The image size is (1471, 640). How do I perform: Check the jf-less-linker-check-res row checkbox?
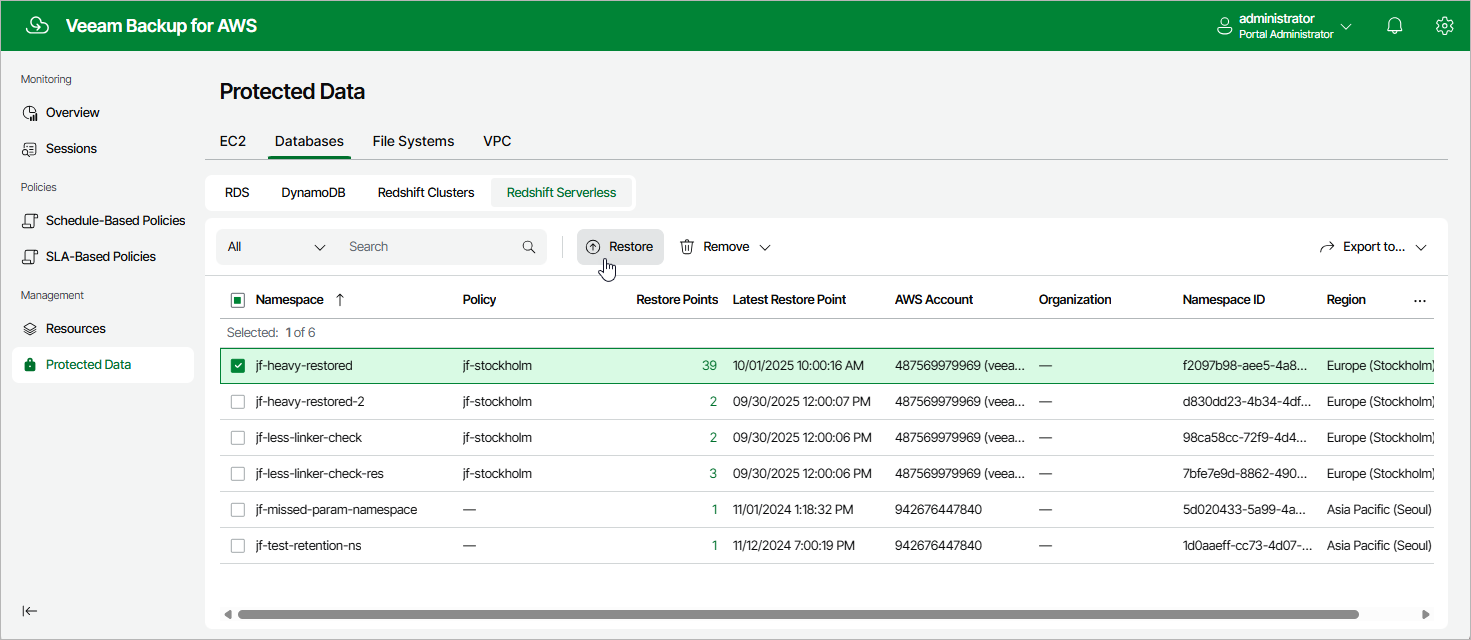click(238, 474)
